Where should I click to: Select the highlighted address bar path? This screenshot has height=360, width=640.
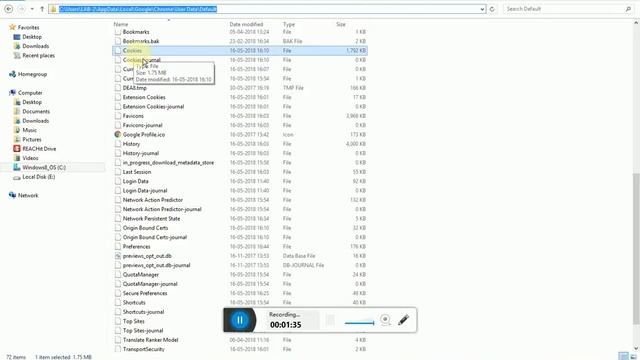click(x=138, y=9)
